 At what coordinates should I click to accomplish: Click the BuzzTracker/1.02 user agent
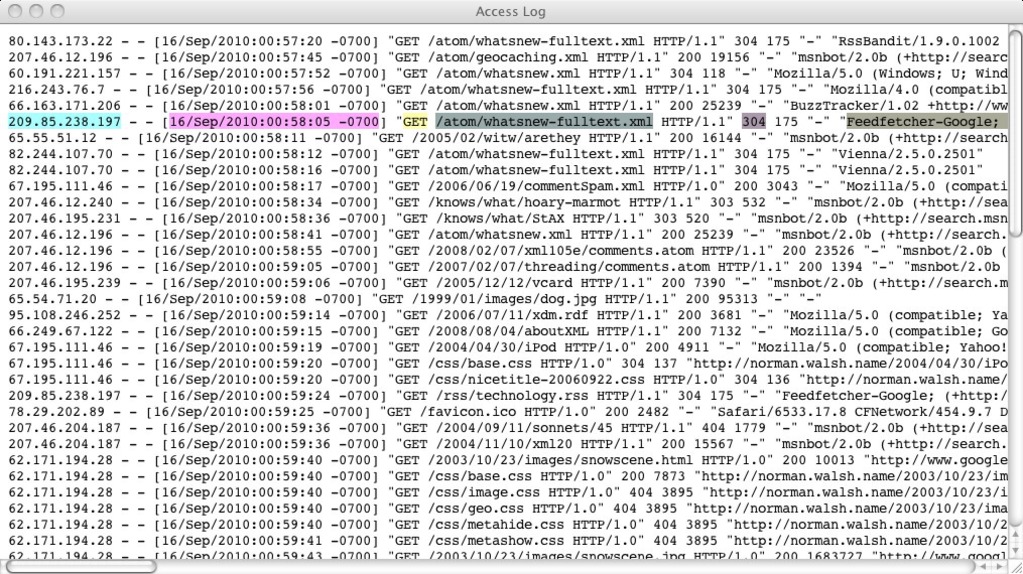click(x=853, y=106)
